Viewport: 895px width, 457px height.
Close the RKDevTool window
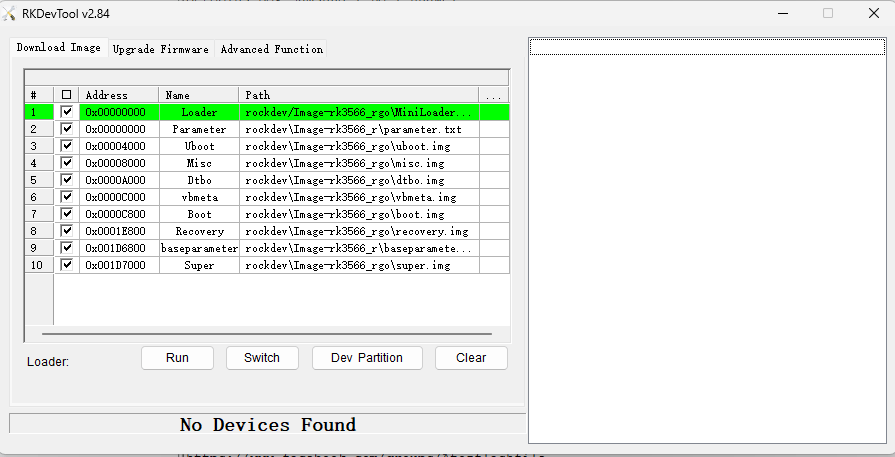(873, 13)
